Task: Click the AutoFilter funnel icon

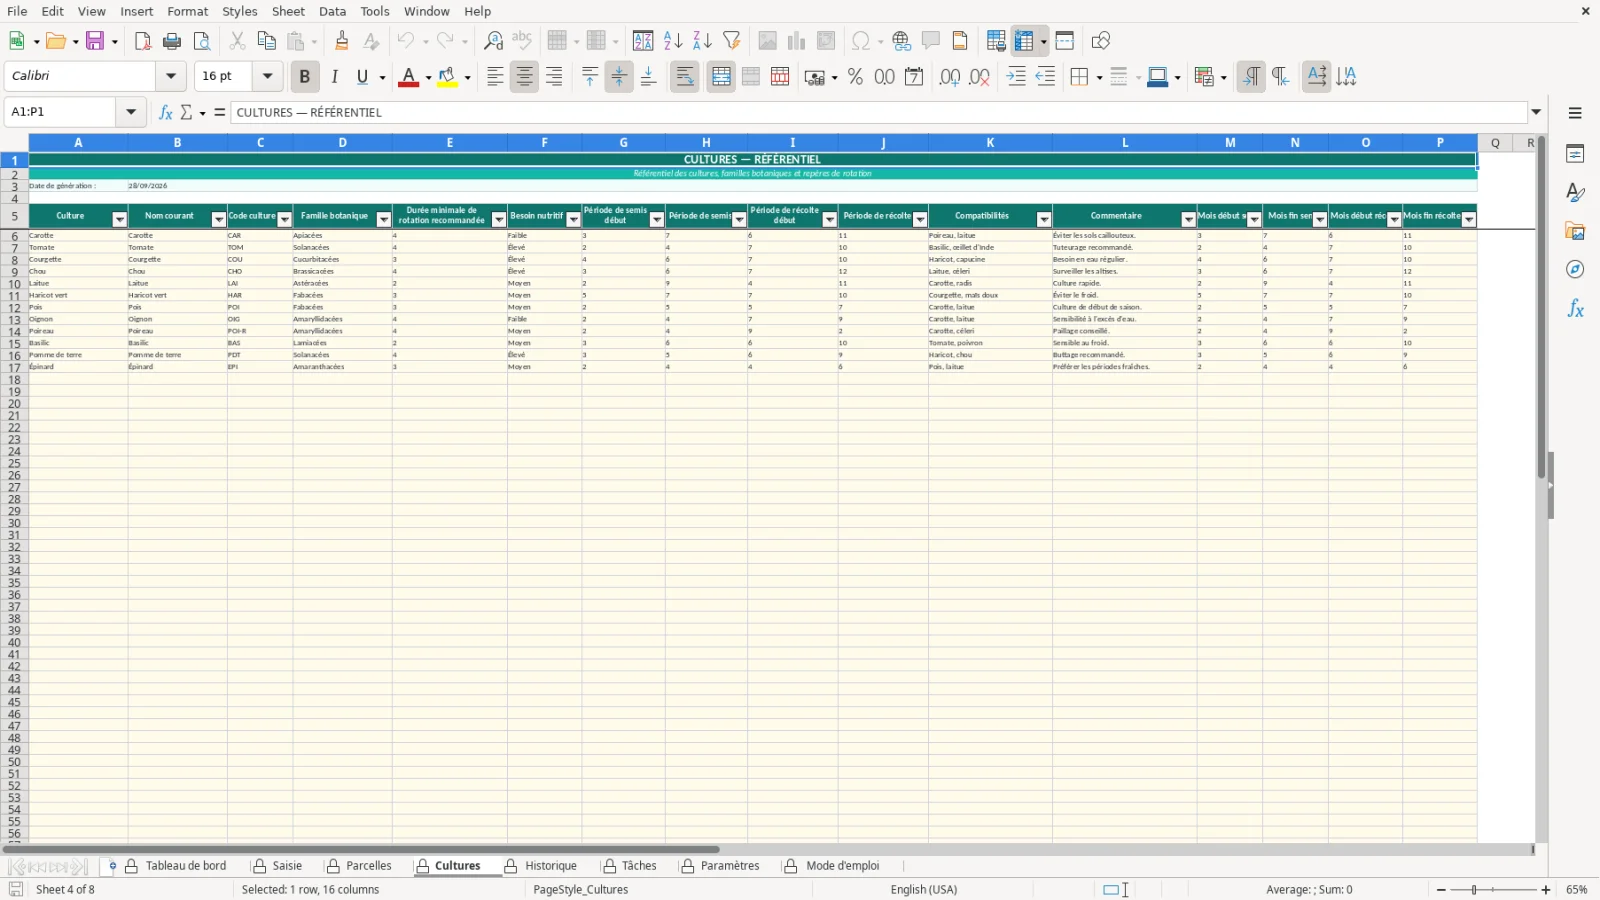Action: 732,41
